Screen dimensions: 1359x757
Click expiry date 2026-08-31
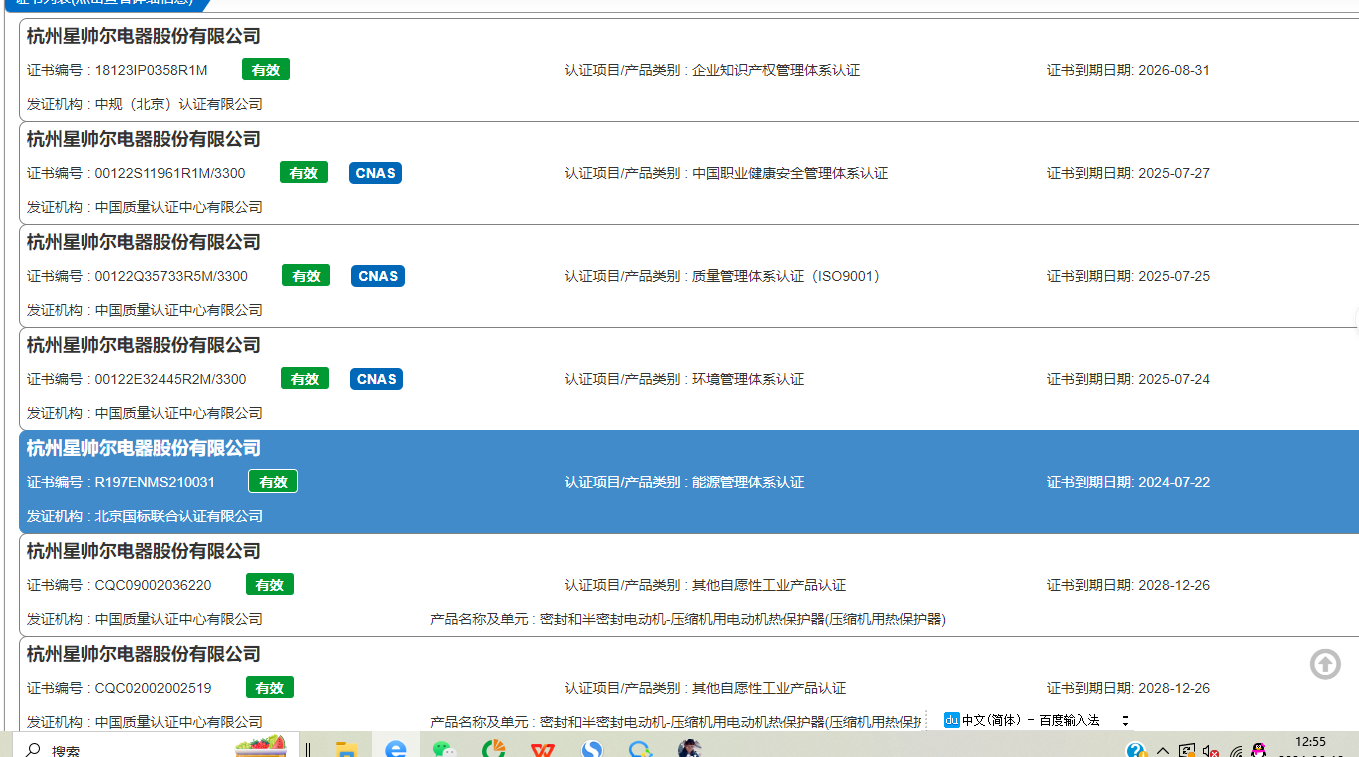click(x=1174, y=70)
